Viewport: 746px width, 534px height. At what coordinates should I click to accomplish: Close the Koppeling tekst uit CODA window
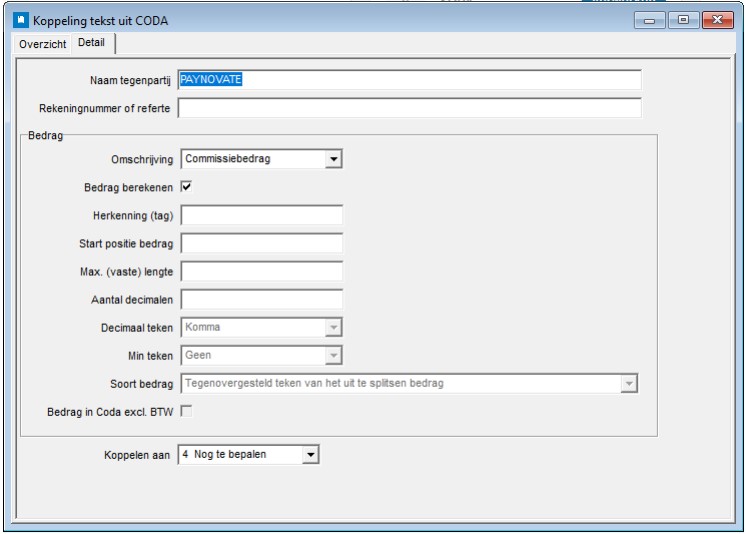pos(717,20)
